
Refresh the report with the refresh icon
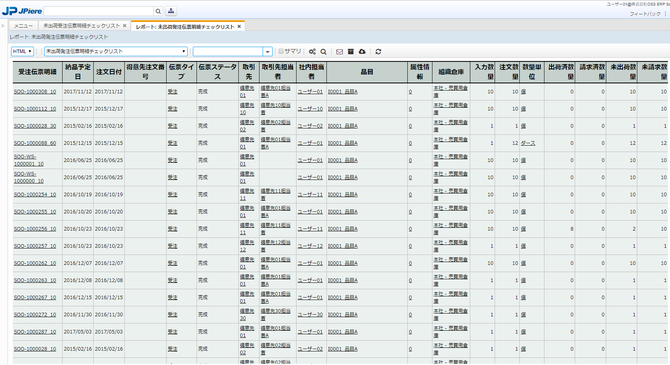pos(378,52)
